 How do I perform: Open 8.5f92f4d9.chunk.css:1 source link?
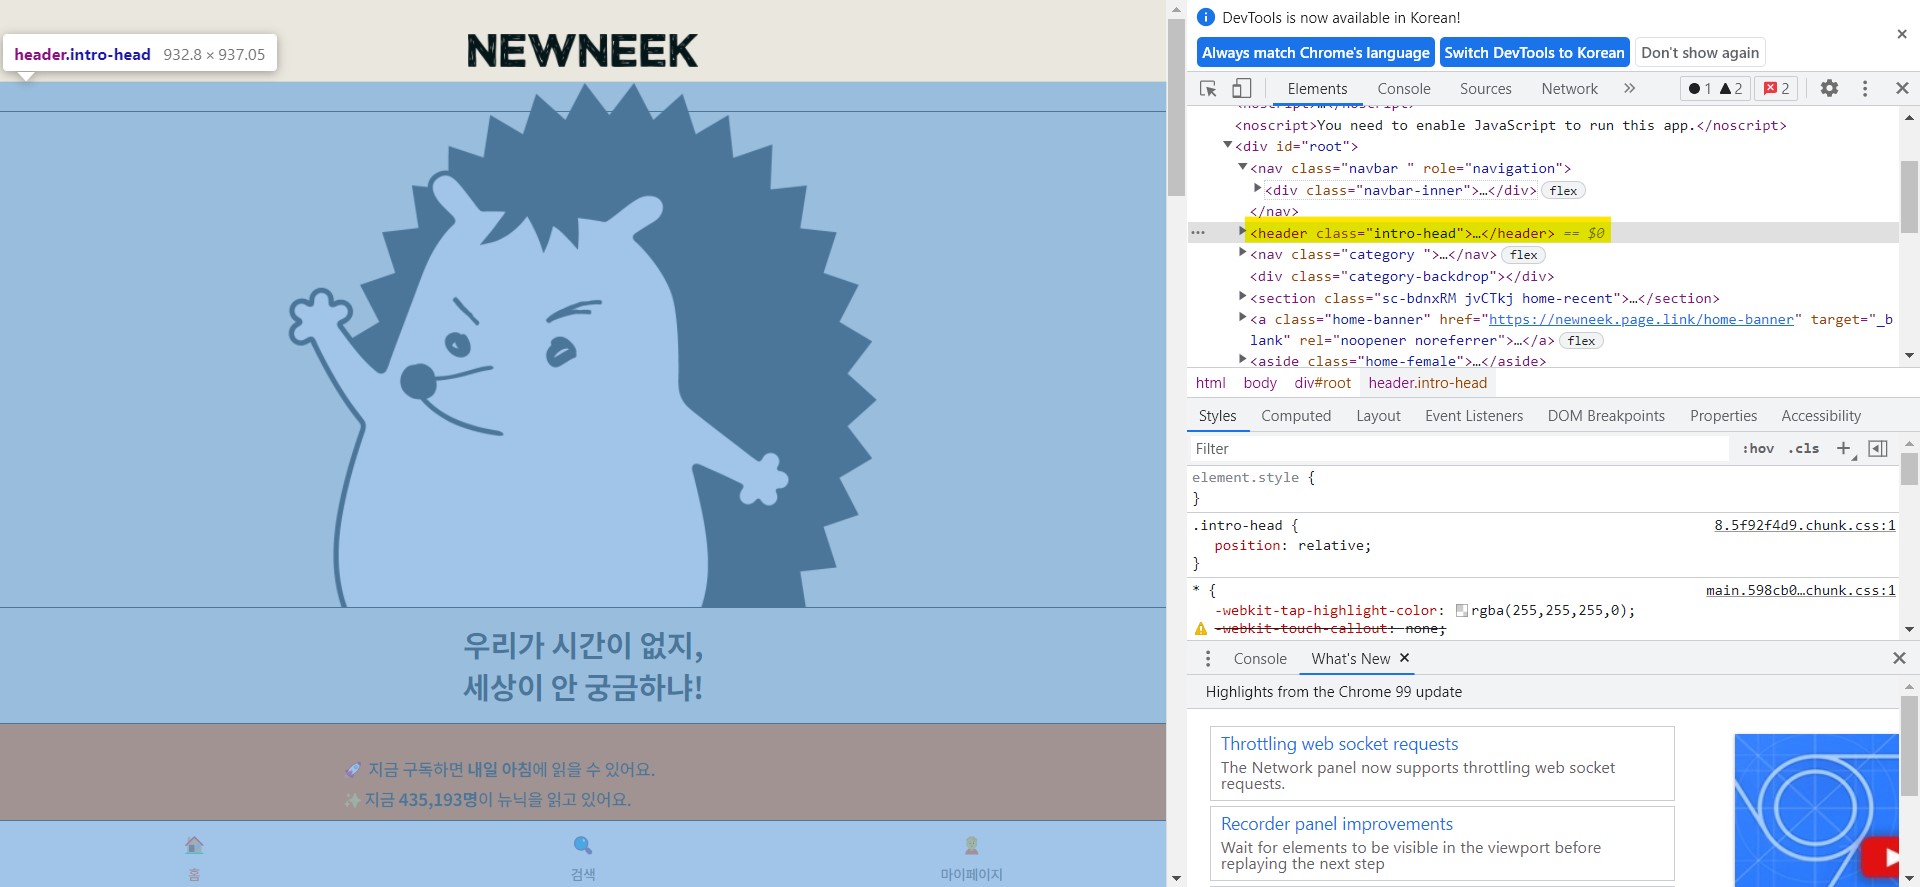(x=1805, y=525)
